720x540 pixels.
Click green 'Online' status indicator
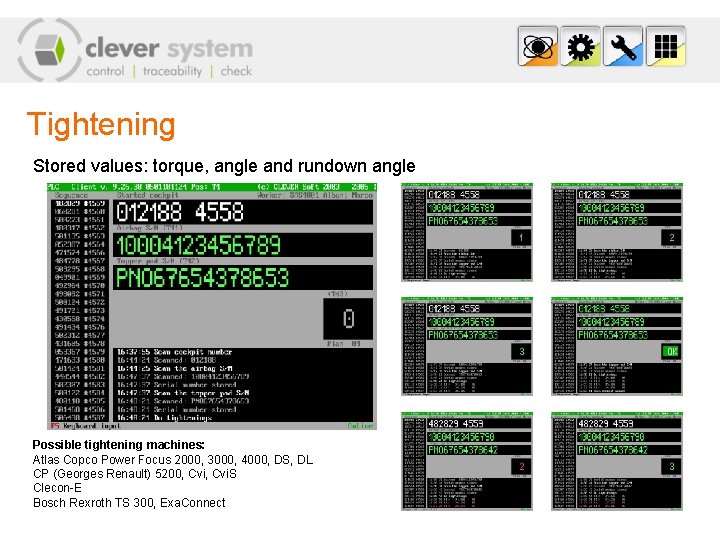pos(360,426)
